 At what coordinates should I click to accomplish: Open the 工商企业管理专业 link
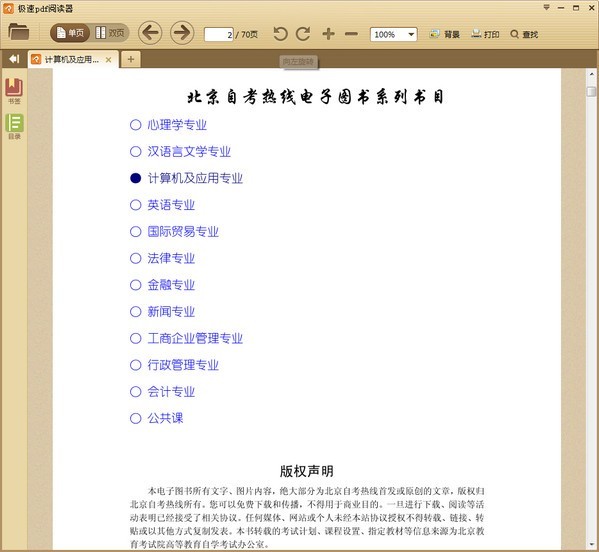click(195, 338)
